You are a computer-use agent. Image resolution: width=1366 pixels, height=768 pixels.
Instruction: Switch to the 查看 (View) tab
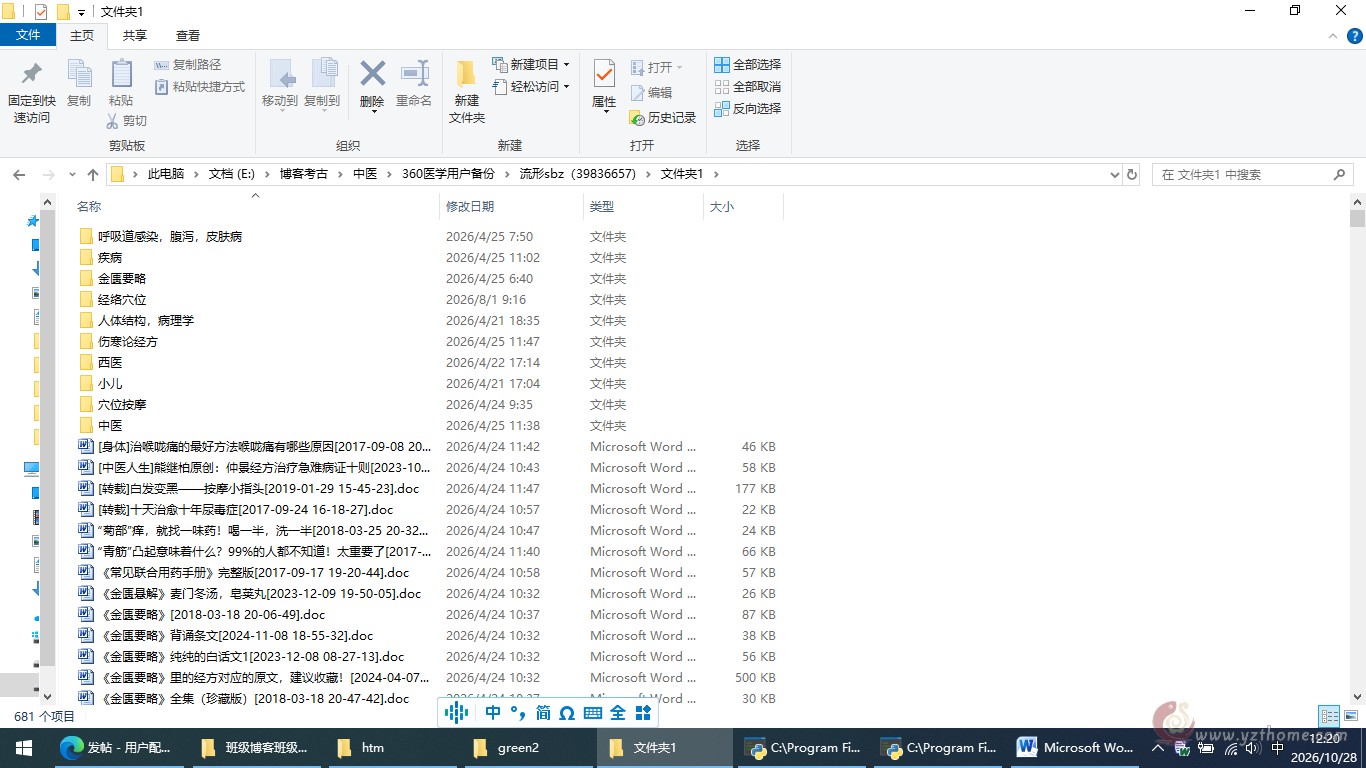188,35
